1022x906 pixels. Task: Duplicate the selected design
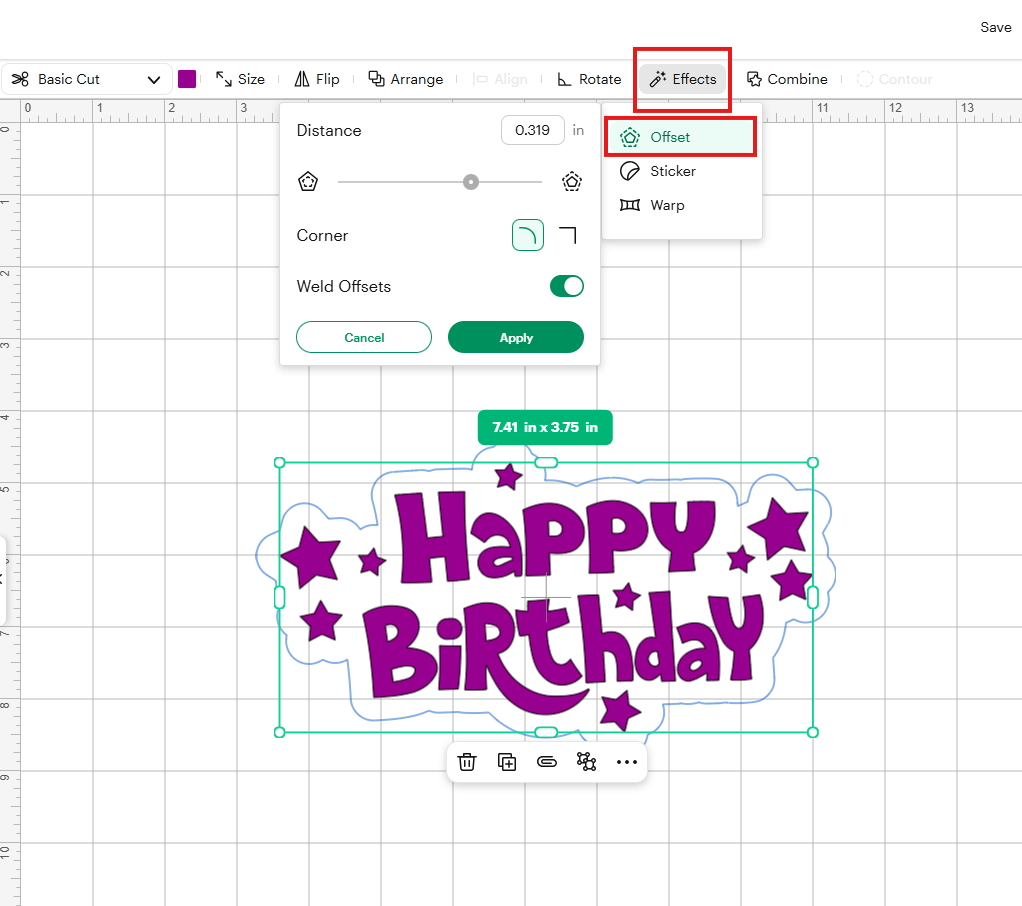click(506, 762)
